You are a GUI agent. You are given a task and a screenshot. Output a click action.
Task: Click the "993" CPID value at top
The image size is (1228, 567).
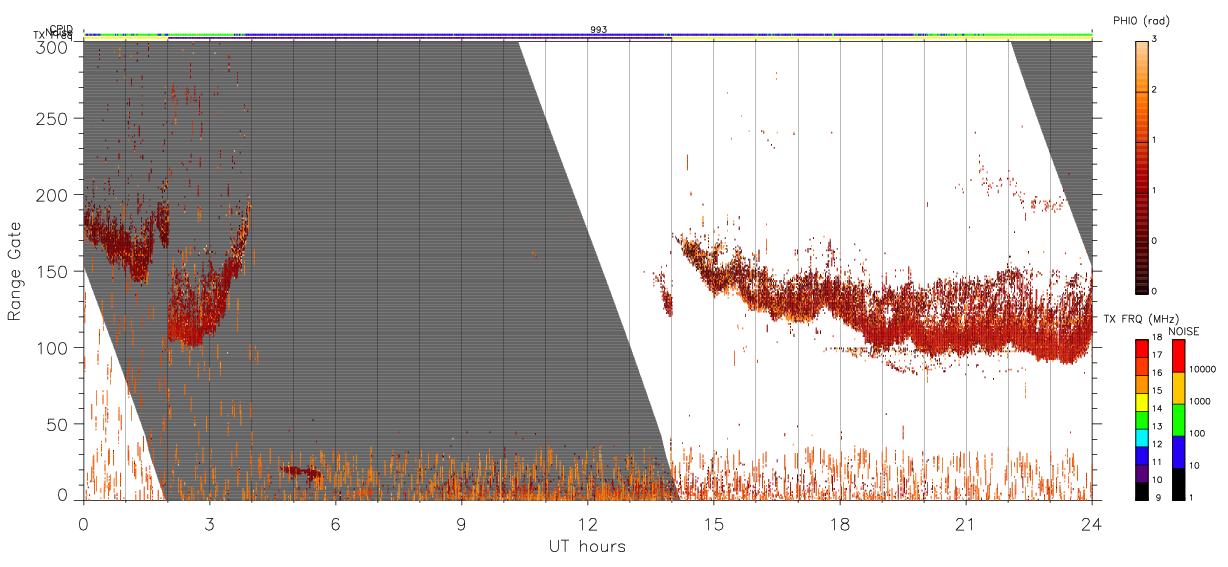click(598, 30)
